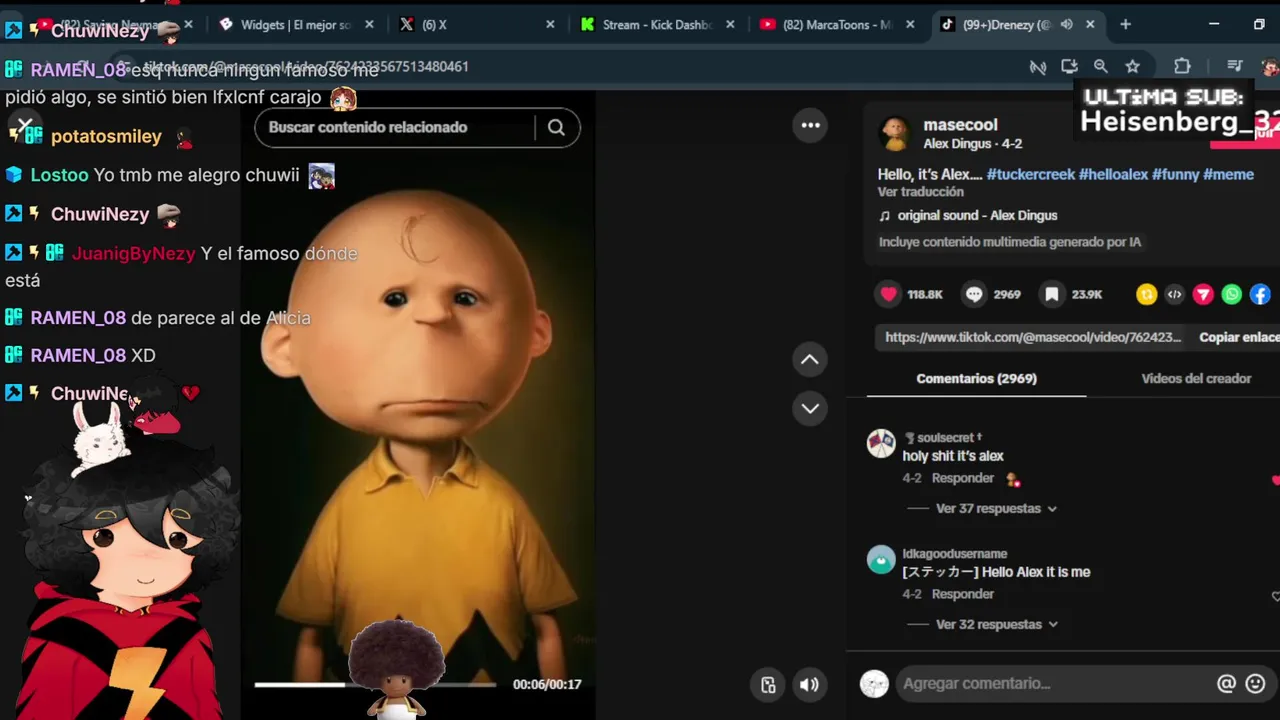This screenshot has width=1280, height=720.
Task: Open the three-dot more options menu
Action: [x=810, y=125]
